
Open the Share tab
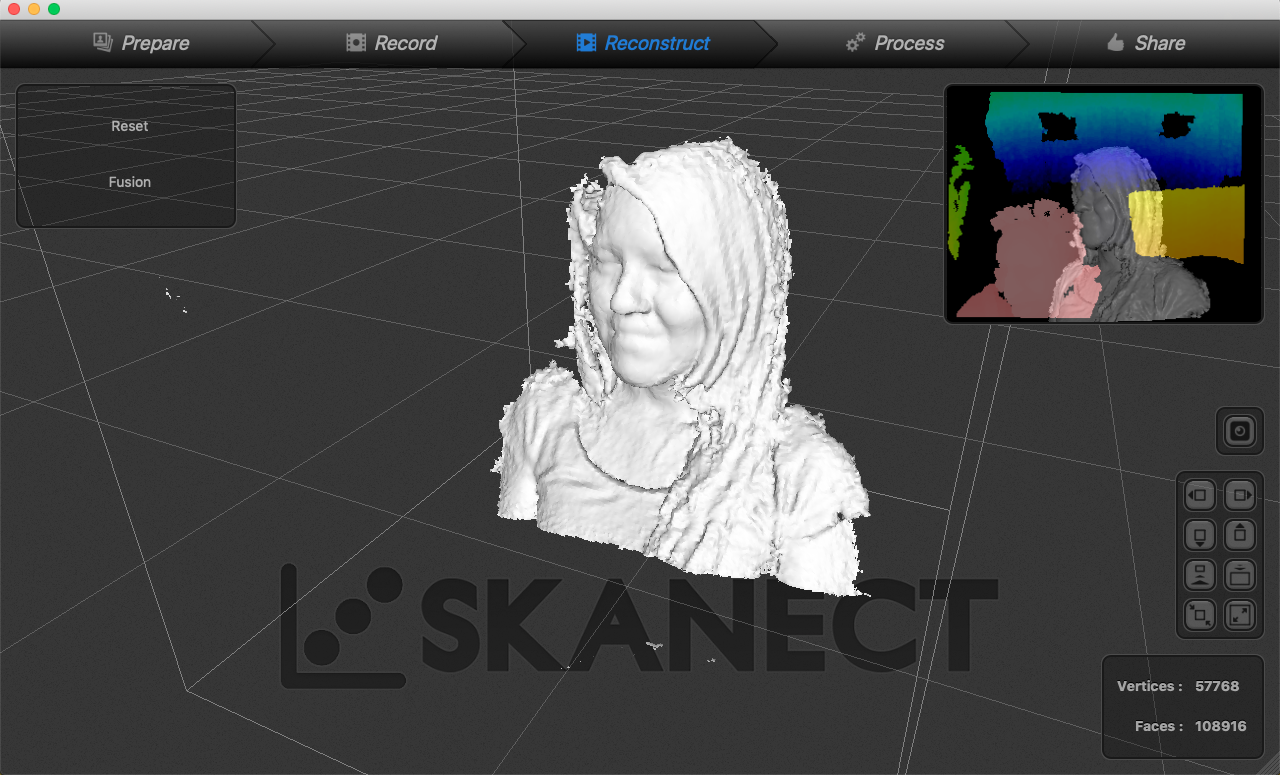pyautogui.click(x=1148, y=43)
